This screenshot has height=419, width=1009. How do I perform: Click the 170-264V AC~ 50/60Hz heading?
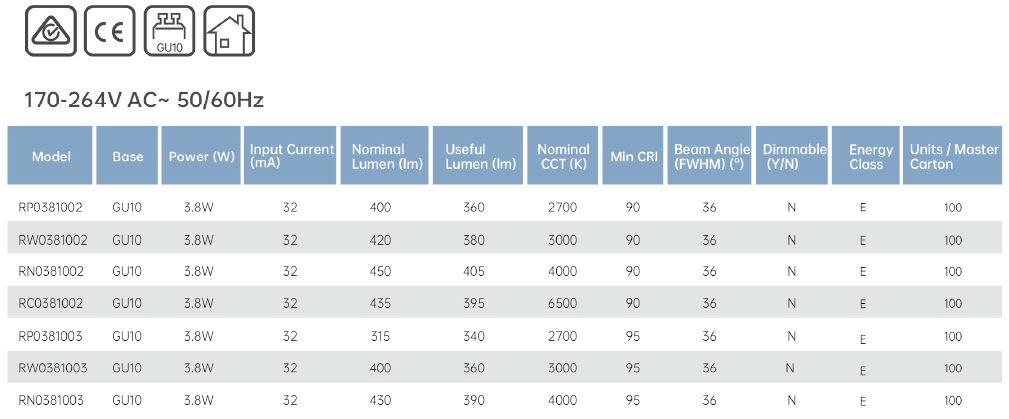144,100
